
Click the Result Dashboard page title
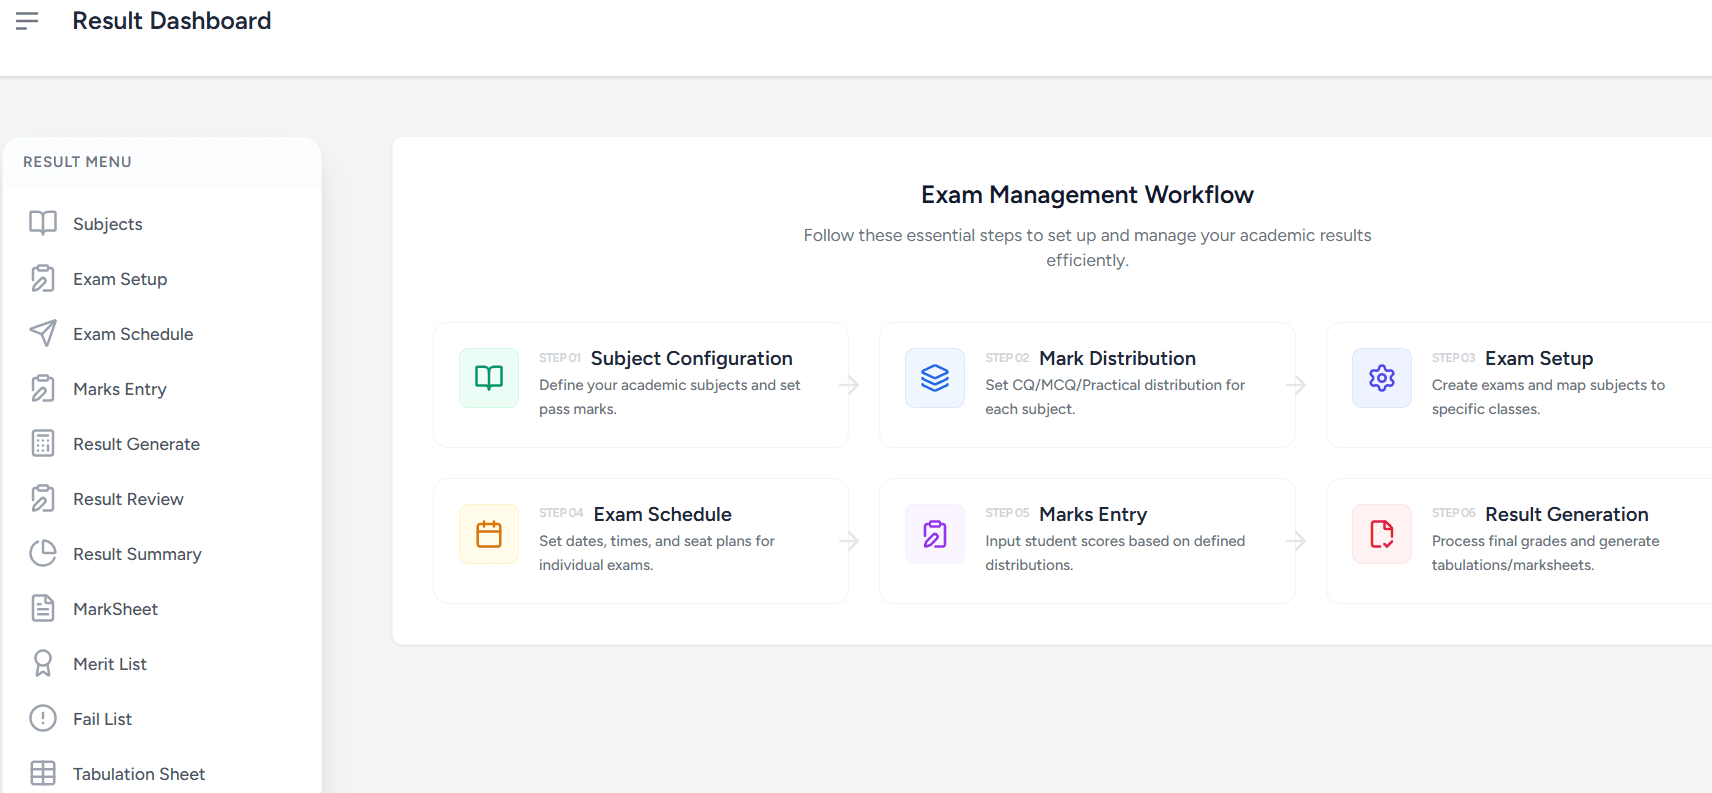coord(172,21)
